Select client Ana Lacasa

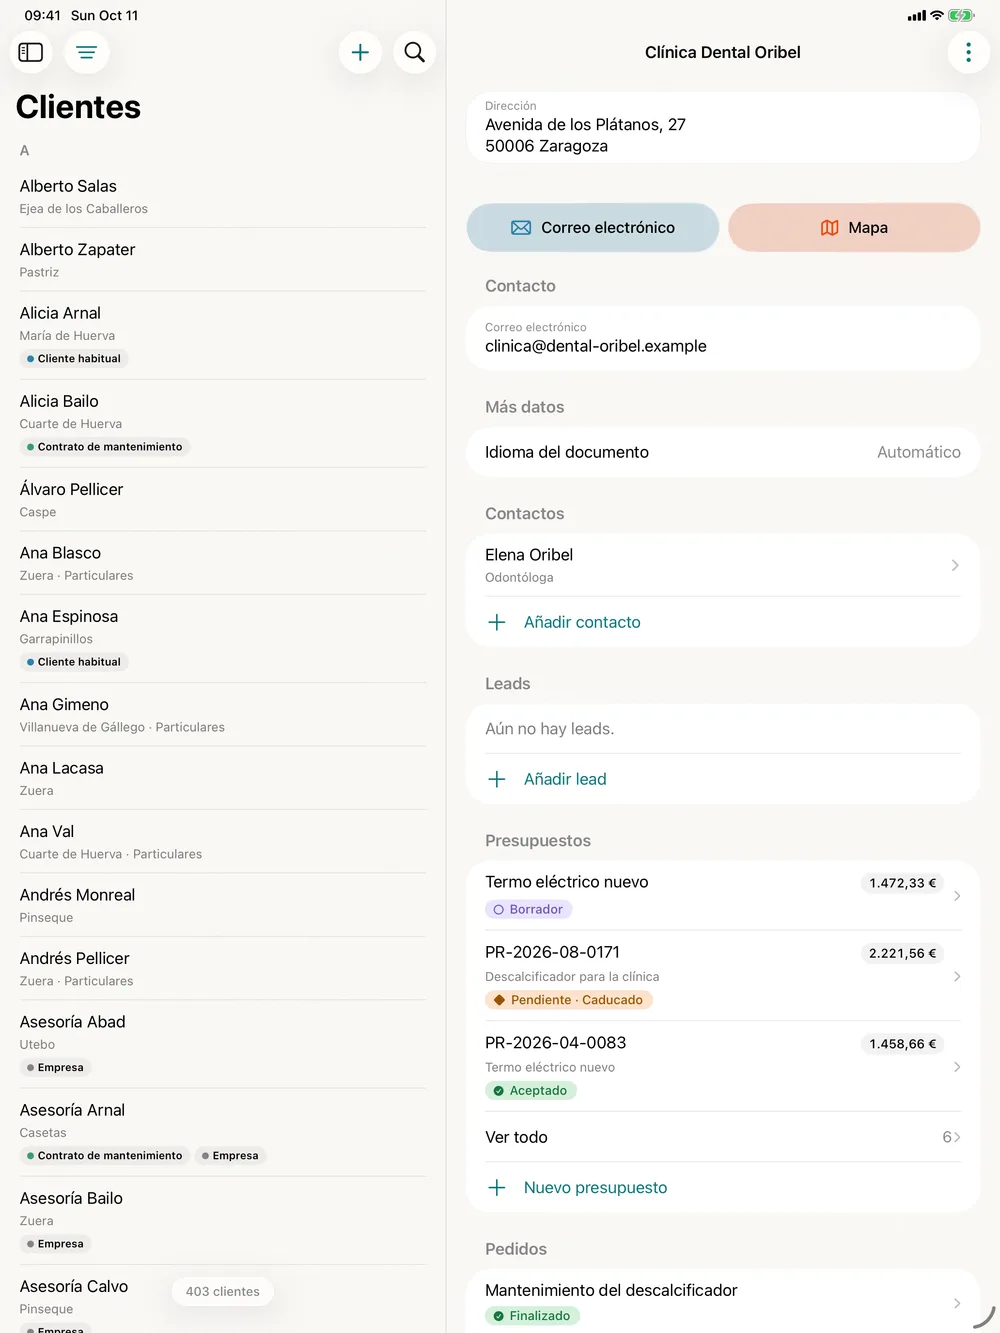point(223,778)
